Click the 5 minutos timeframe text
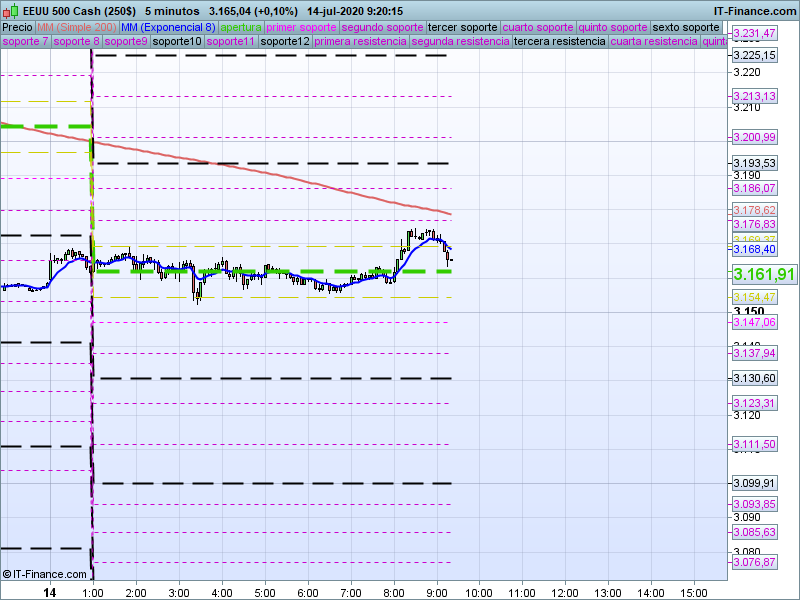 172,10
